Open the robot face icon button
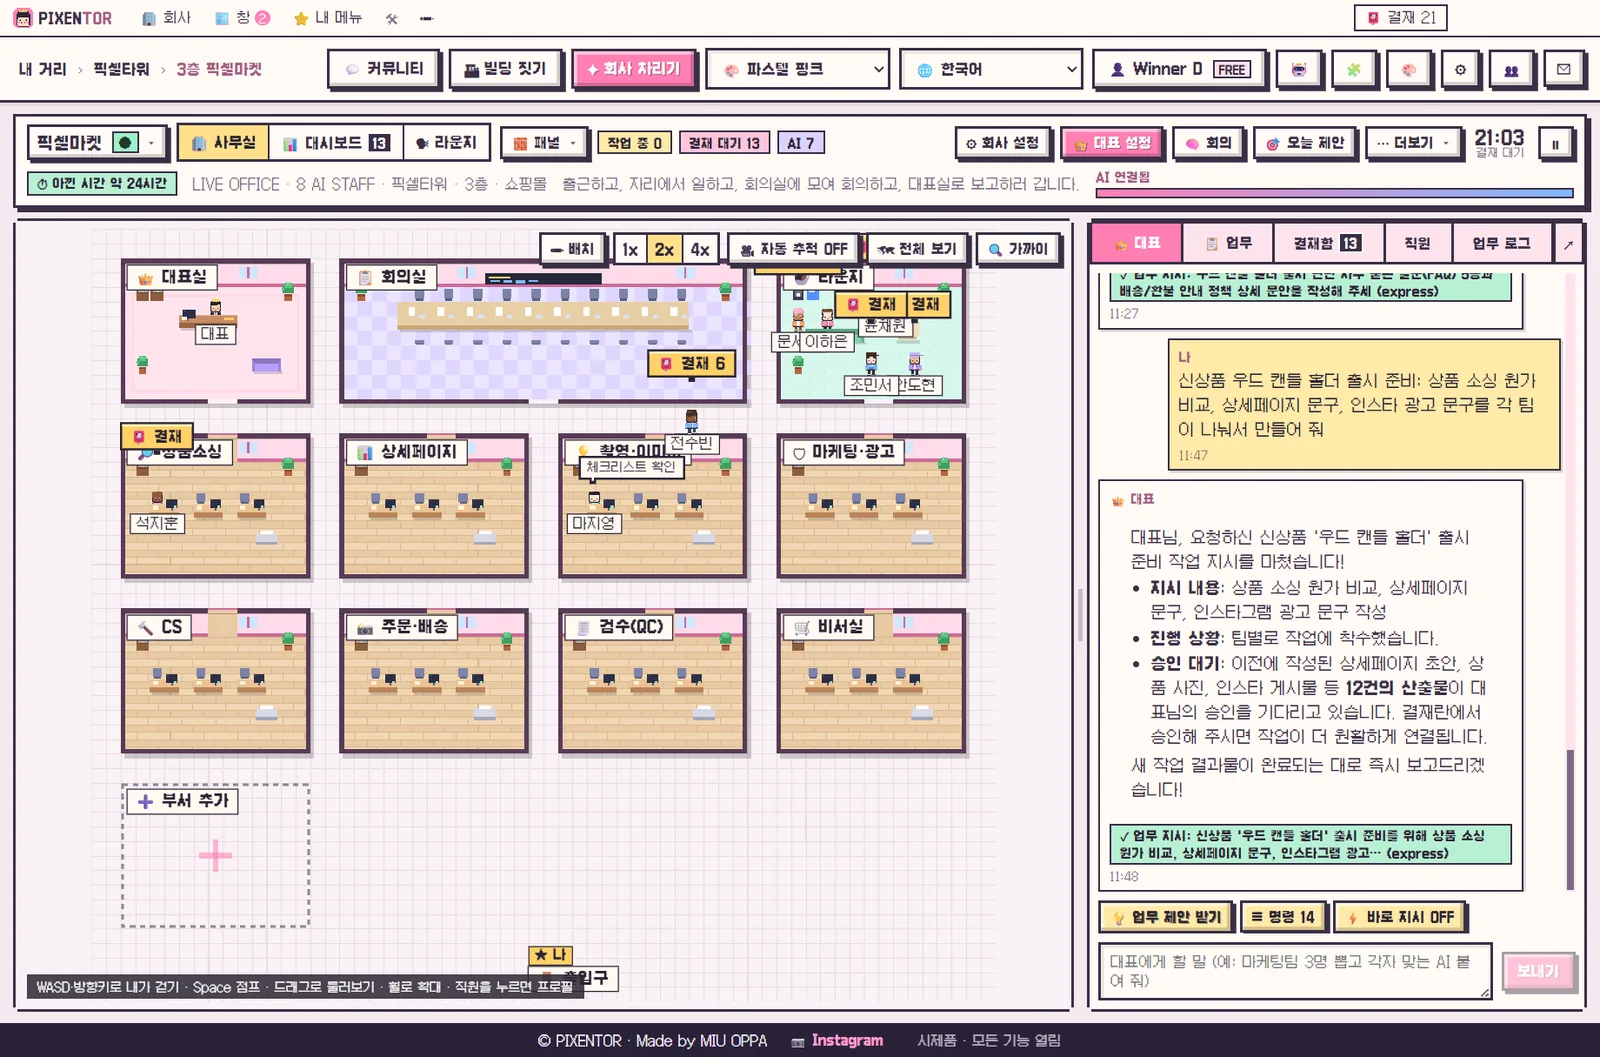 pos(1299,70)
